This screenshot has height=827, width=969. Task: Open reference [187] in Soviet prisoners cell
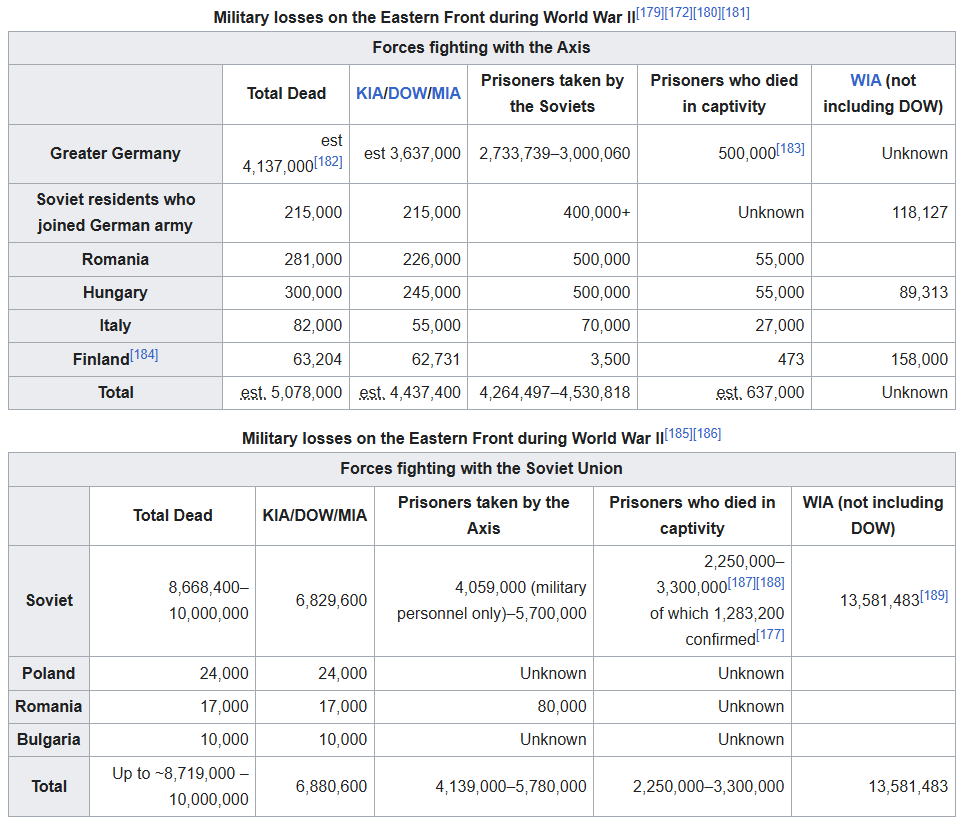742,582
